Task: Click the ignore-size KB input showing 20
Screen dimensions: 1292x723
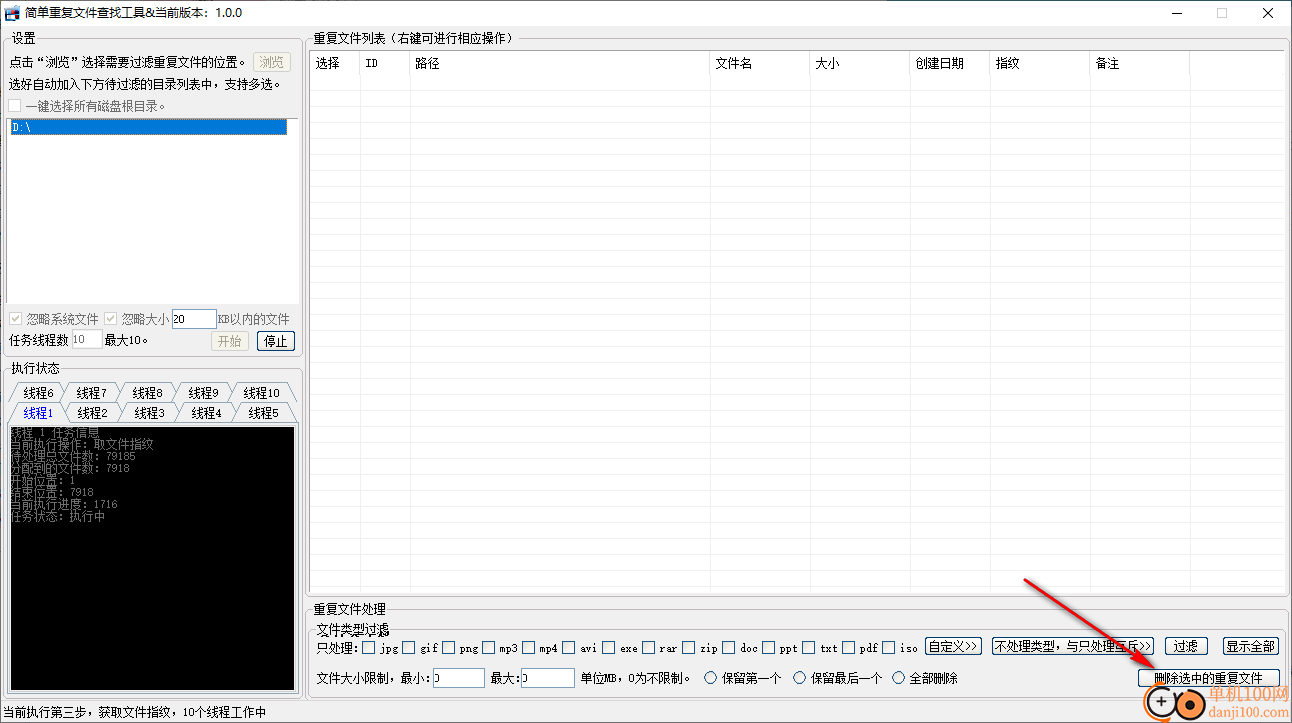Action: (x=193, y=319)
